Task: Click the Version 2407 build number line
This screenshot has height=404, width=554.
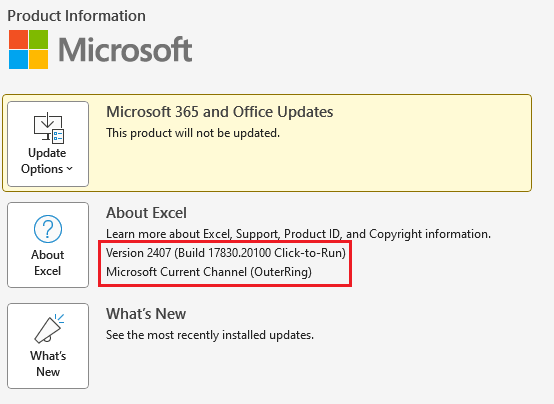Action: click(226, 253)
